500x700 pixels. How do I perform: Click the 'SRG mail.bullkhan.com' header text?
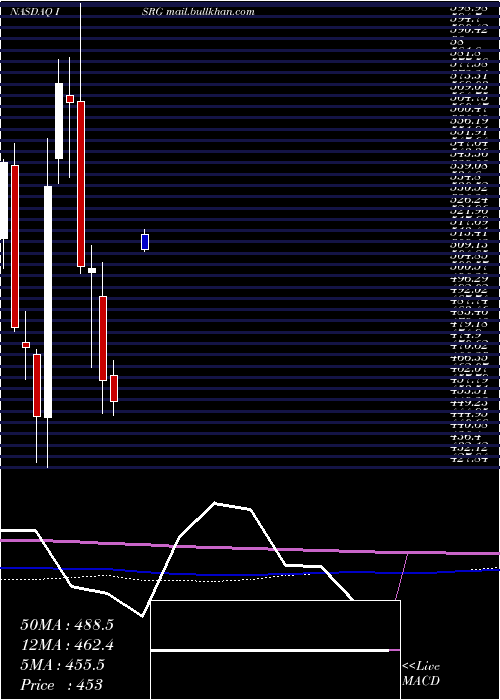[x=198, y=12]
